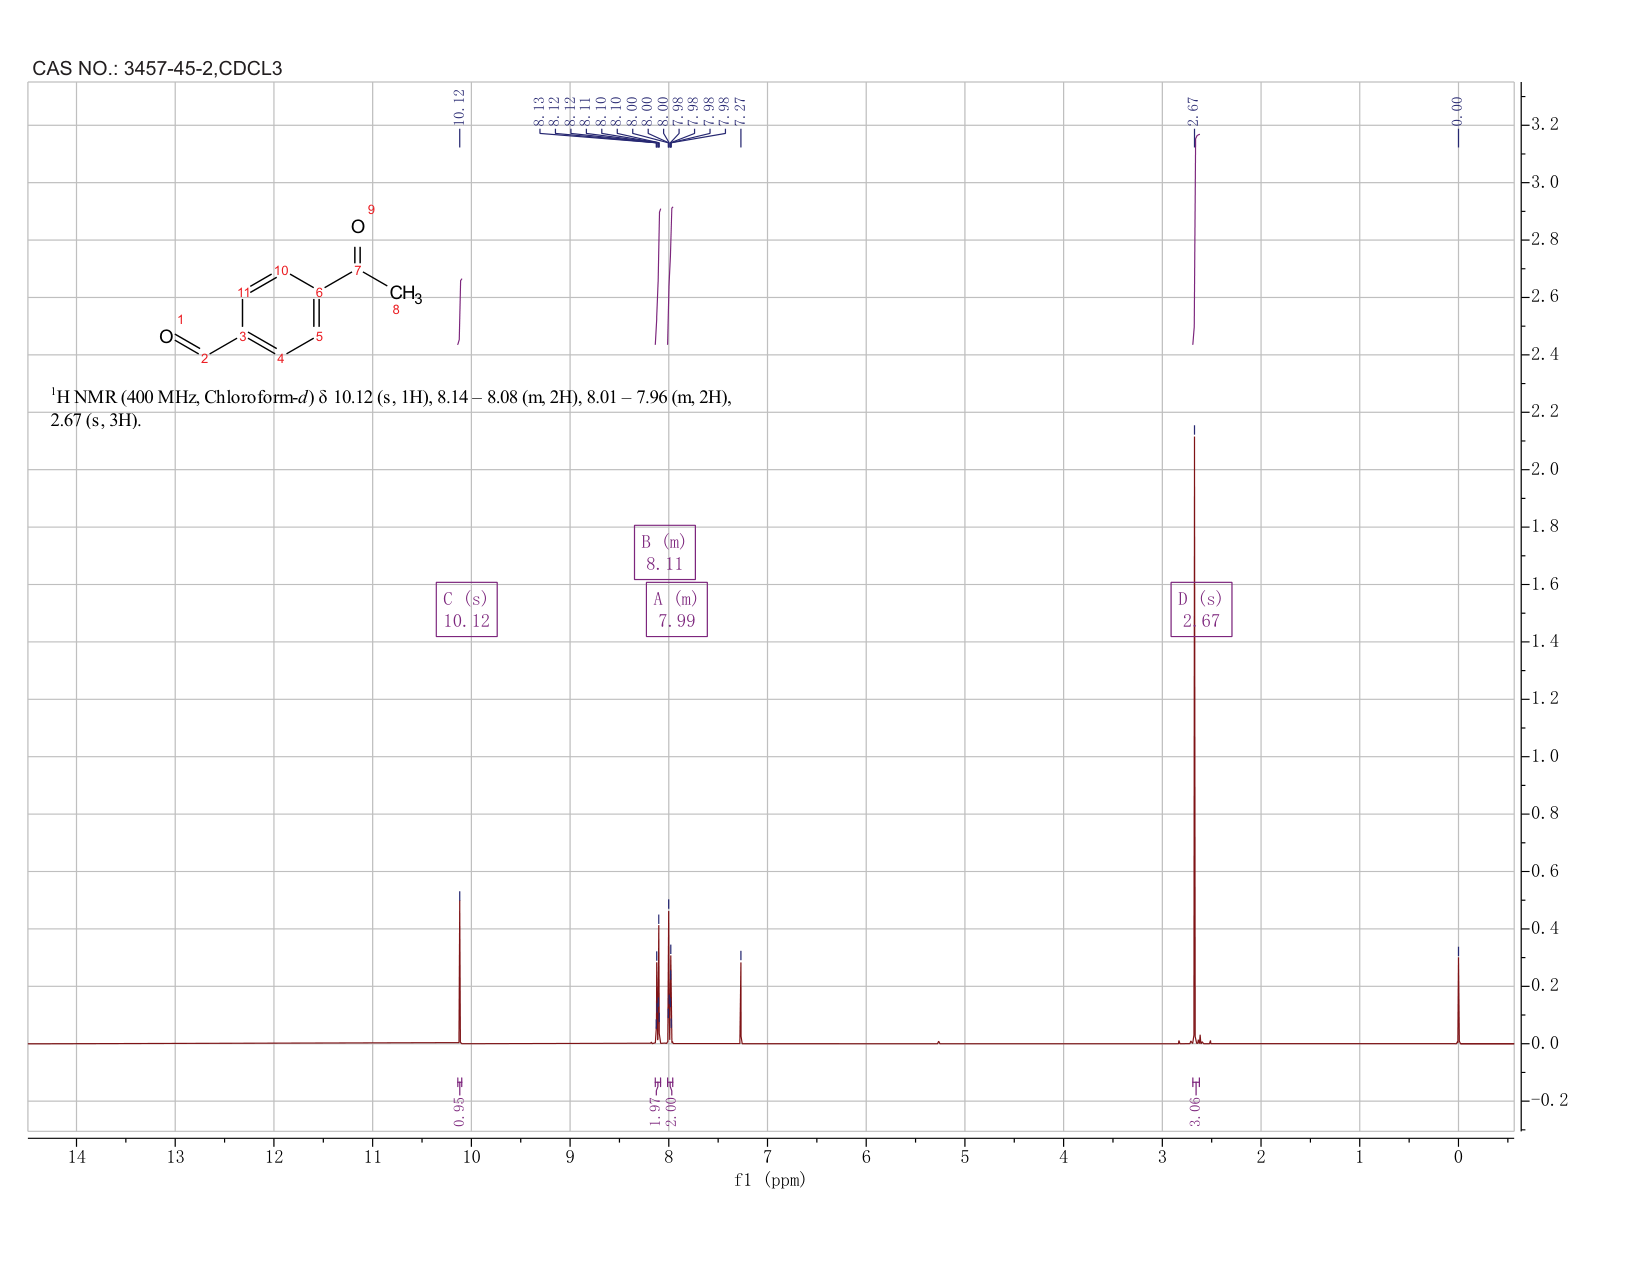Click the 10.12 peak label at top

459,106
